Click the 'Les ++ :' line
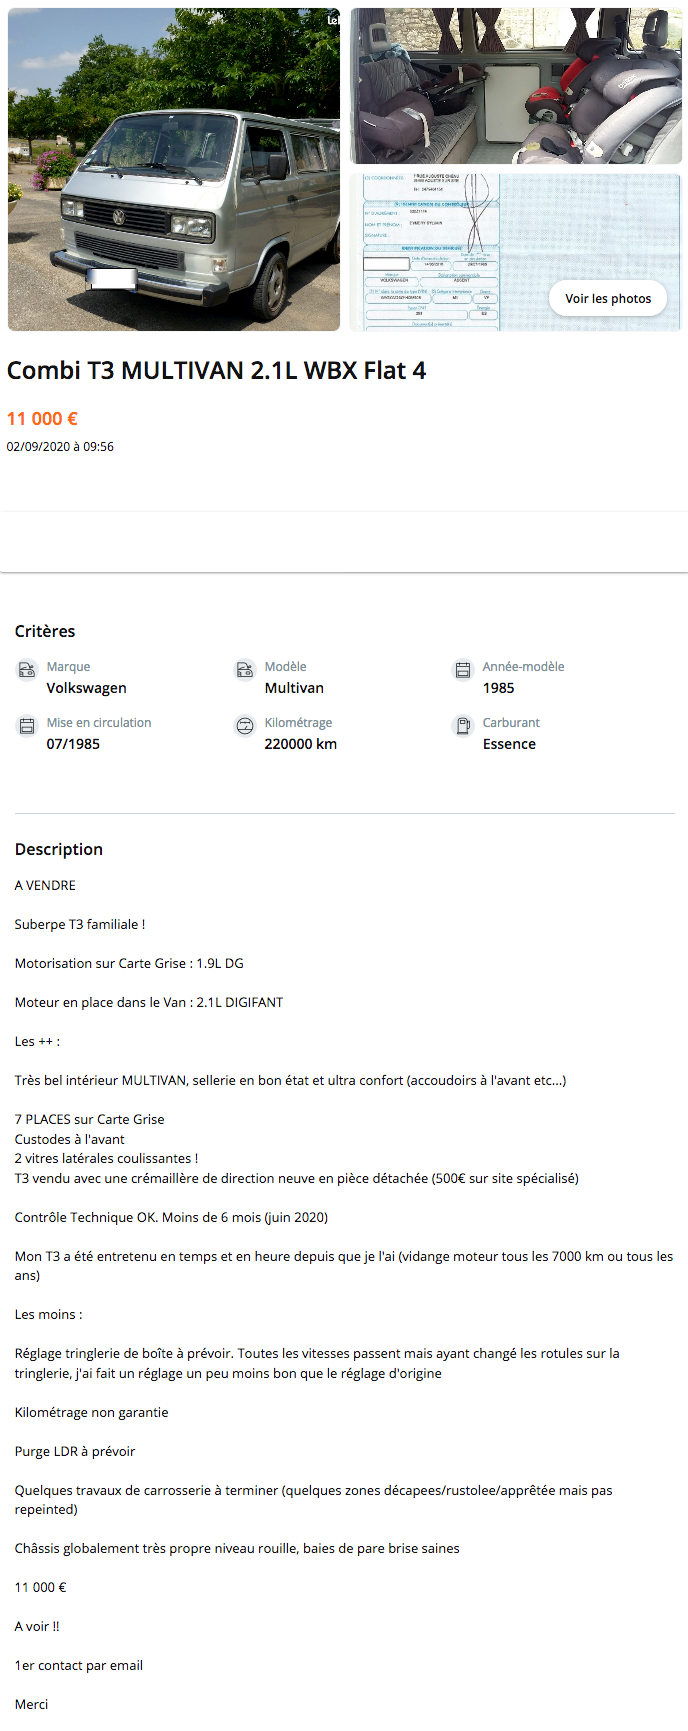This screenshot has width=688, height=1731. [37, 1041]
